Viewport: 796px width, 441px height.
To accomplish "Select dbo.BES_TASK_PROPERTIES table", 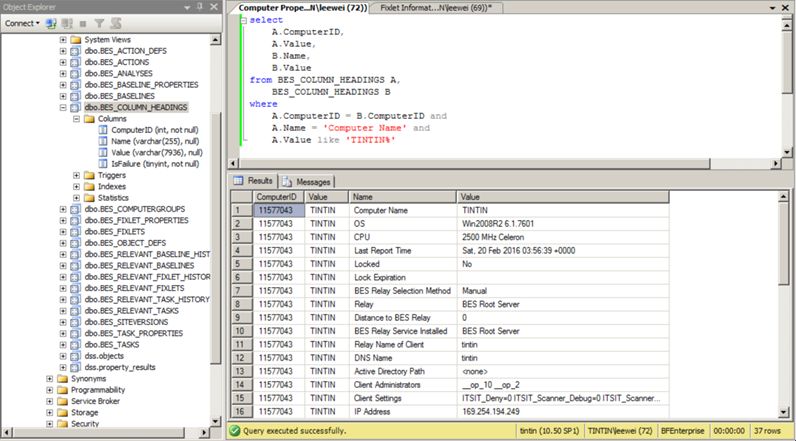I will click(134, 333).
